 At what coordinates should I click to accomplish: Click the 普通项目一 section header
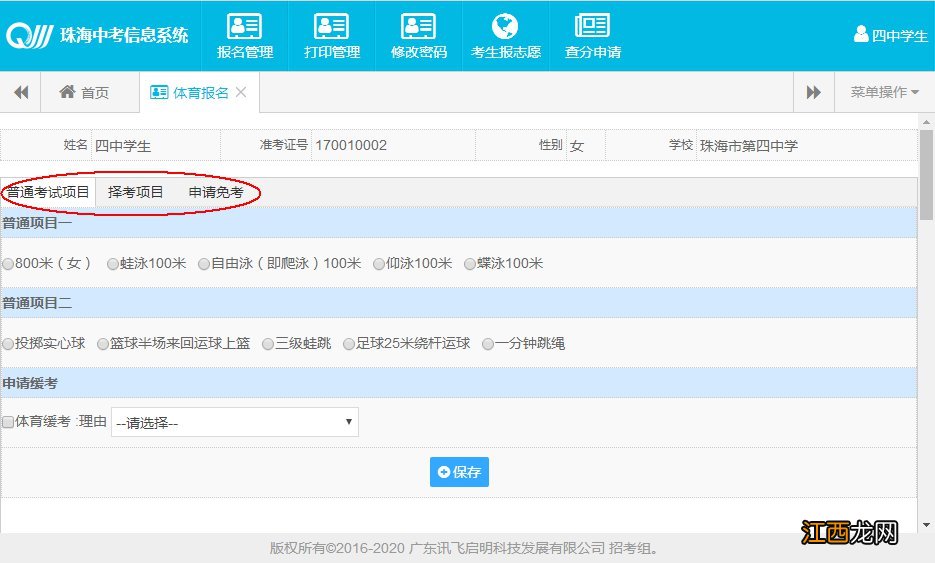pos(459,223)
